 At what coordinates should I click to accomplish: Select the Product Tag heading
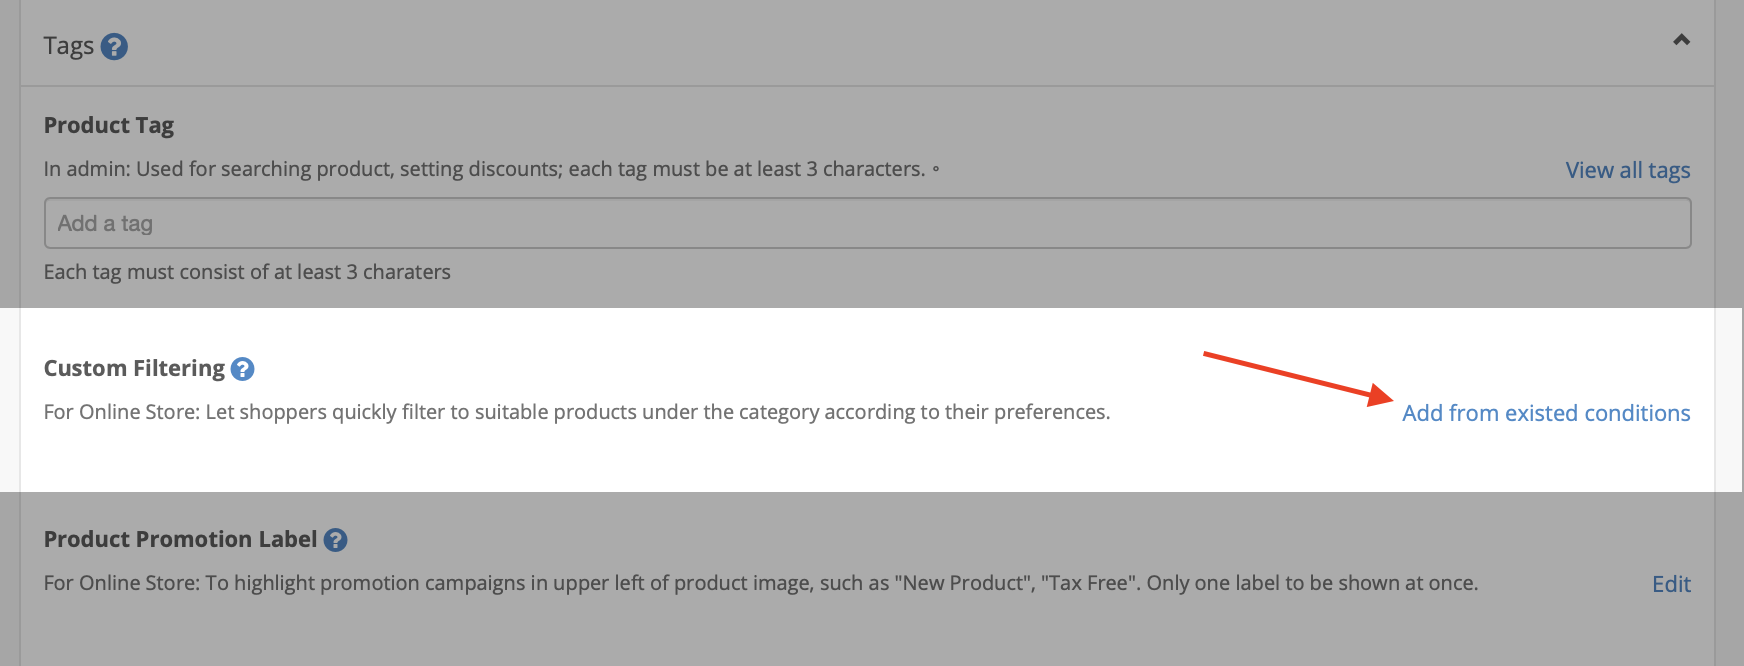(109, 125)
